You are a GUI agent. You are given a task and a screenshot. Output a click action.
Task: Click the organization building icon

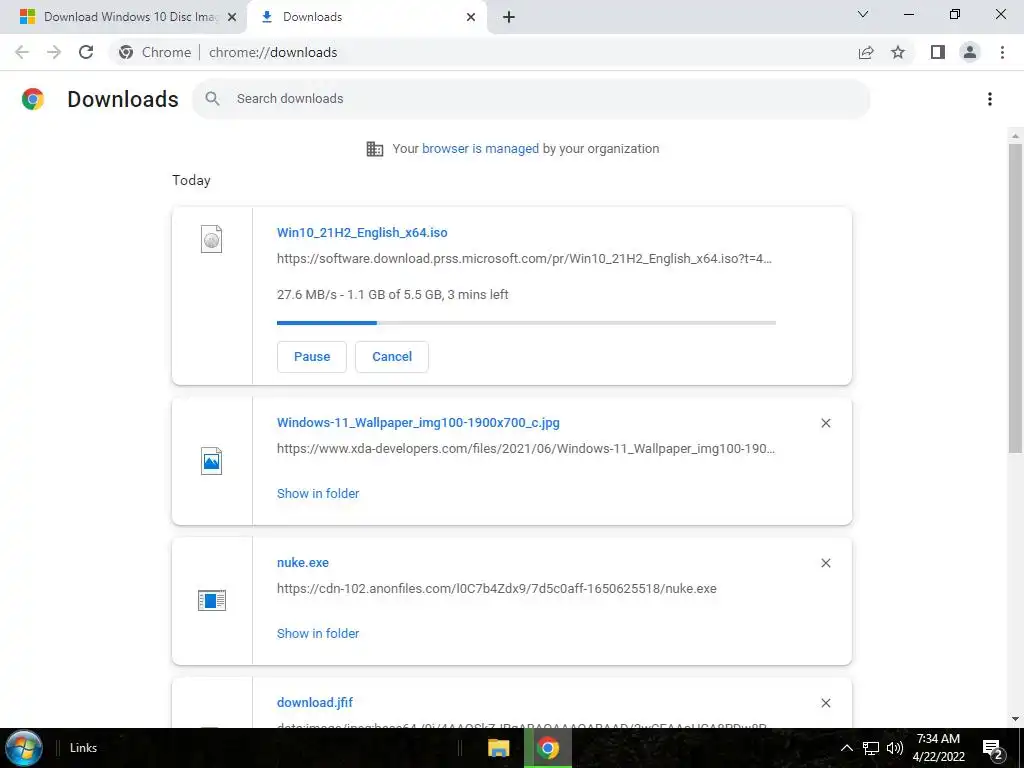(x=375, y=149)
